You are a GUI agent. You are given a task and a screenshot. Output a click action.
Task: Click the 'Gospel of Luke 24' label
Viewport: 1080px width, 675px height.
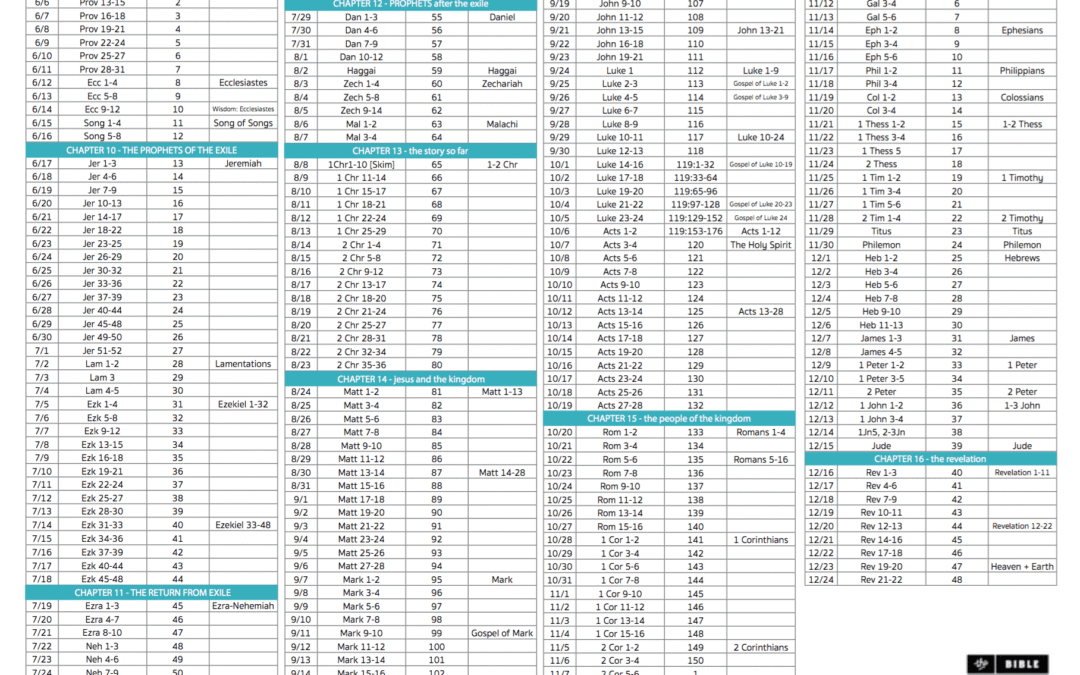[760, 218]
